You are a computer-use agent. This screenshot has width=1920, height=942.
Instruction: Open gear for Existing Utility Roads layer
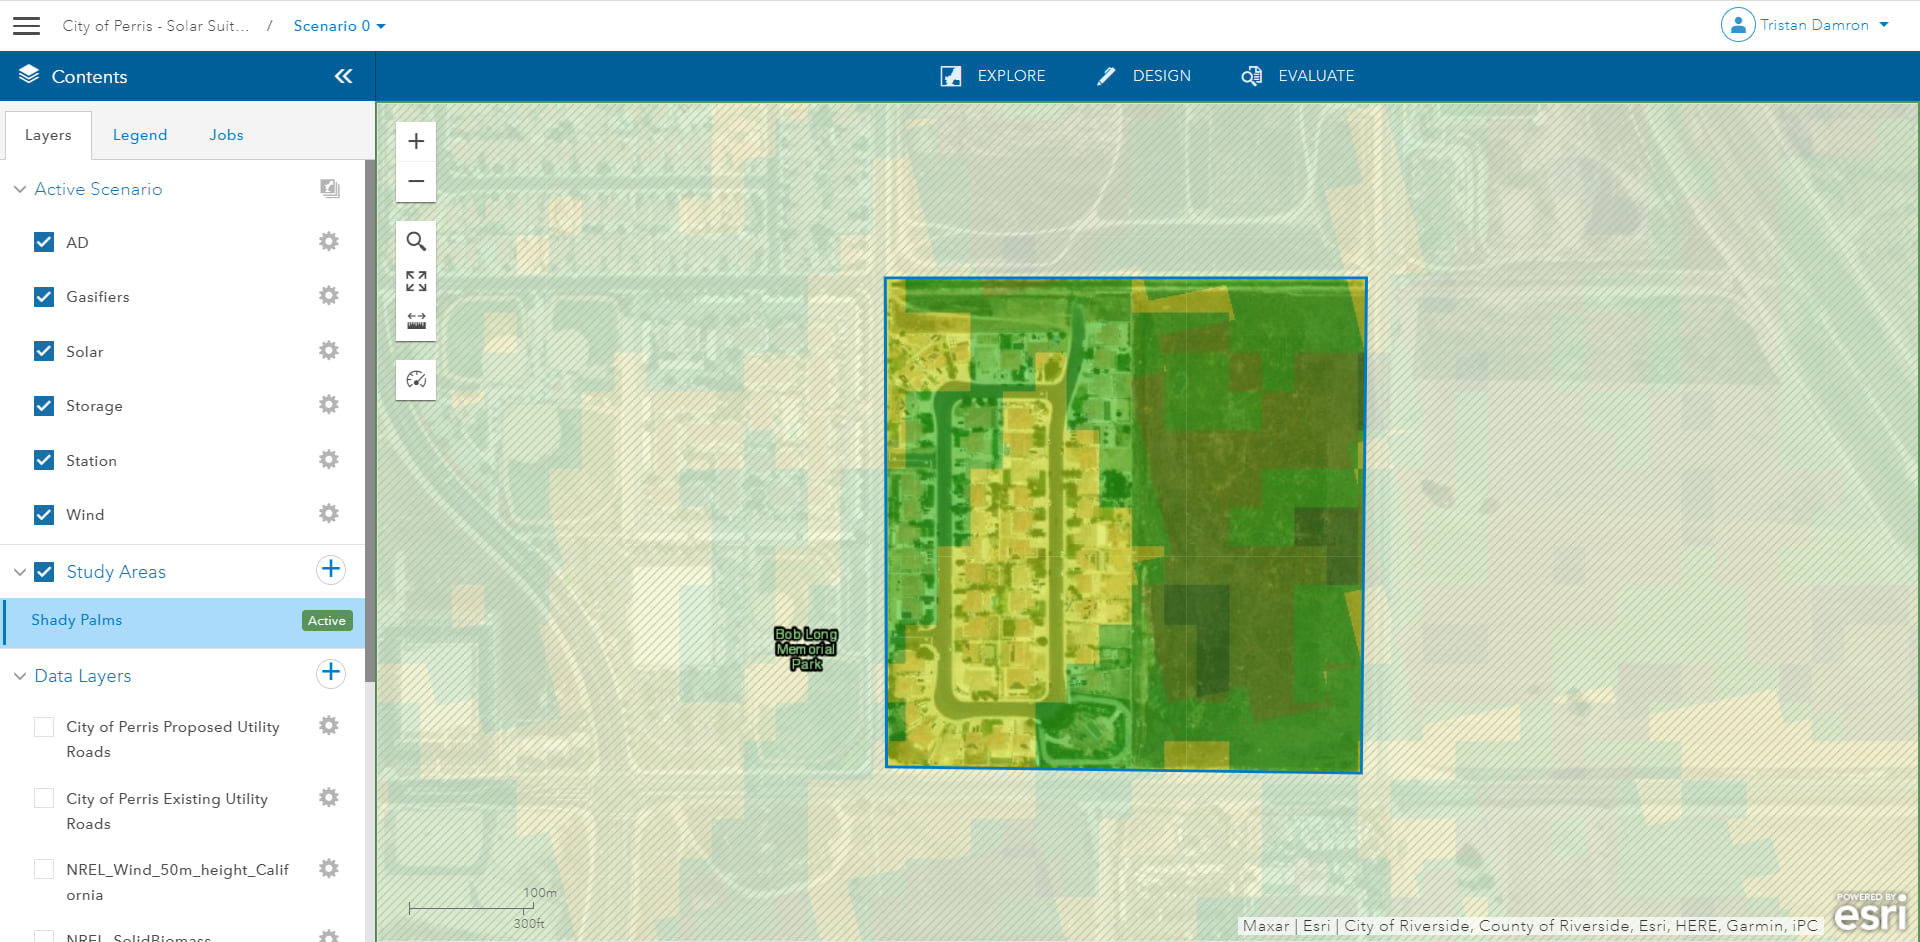(x=329, y=798)
